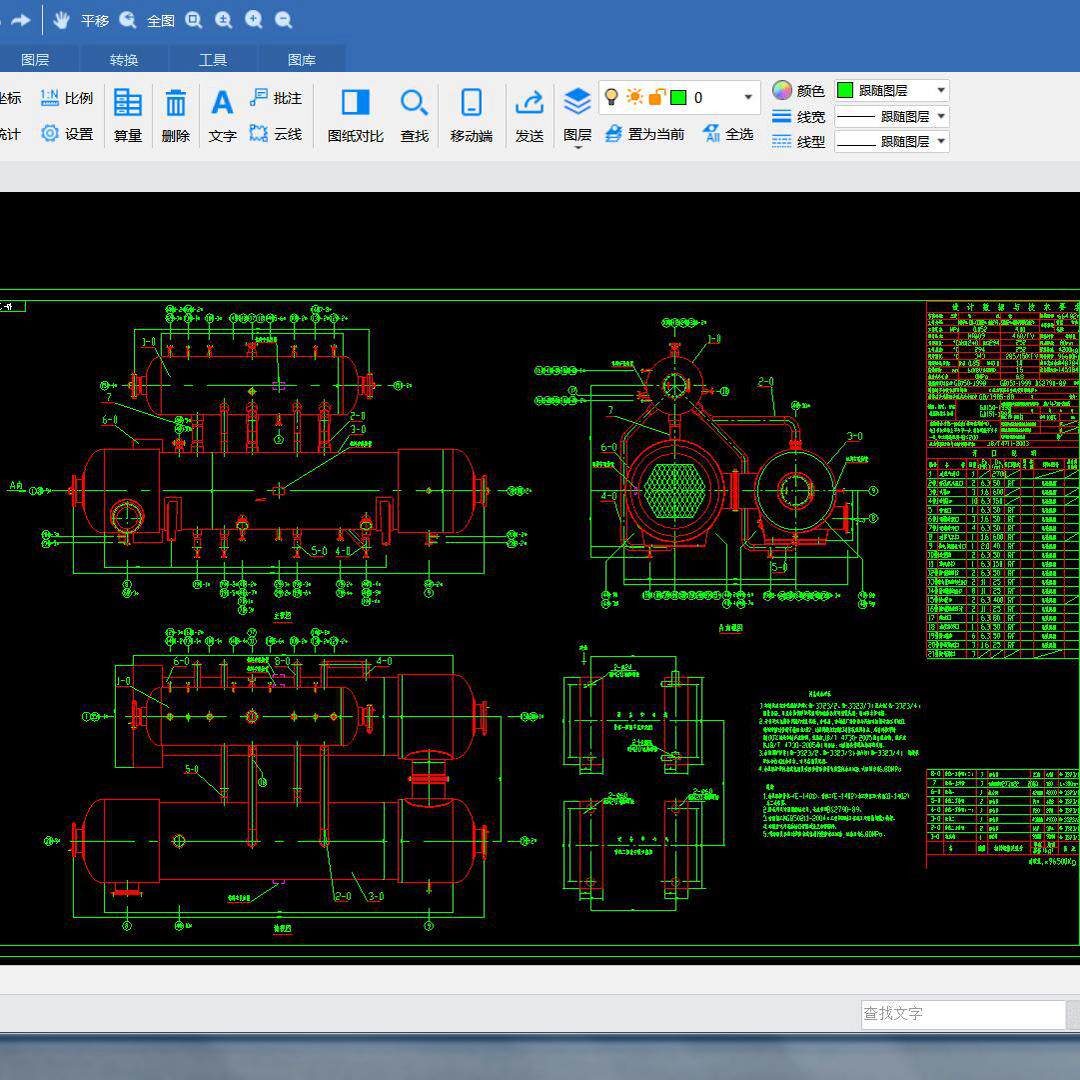Toggle the layer freeze sun icon
1080x1080 pixels.
(635, 97)
